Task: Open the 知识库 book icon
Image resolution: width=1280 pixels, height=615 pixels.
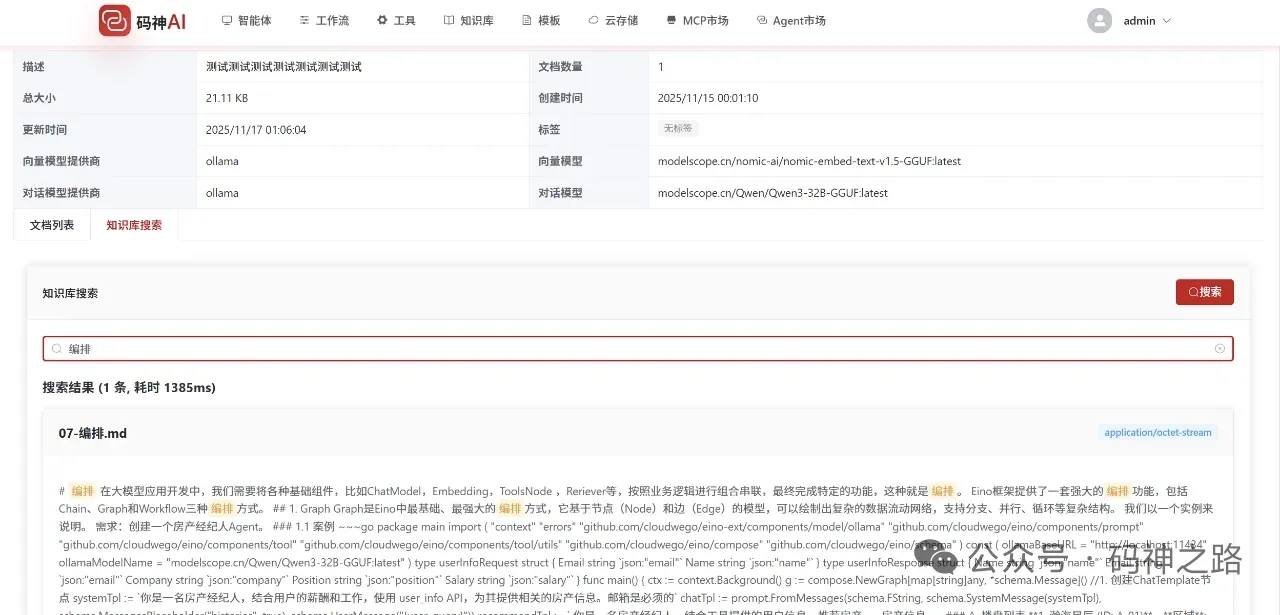Action: point(450,19)
